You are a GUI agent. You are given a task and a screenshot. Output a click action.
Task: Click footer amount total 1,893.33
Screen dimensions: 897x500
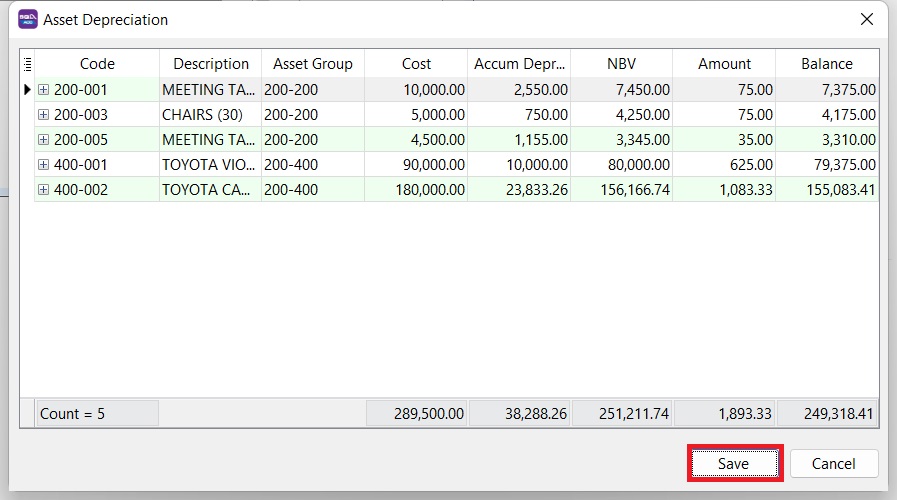(x=724, y=414)
